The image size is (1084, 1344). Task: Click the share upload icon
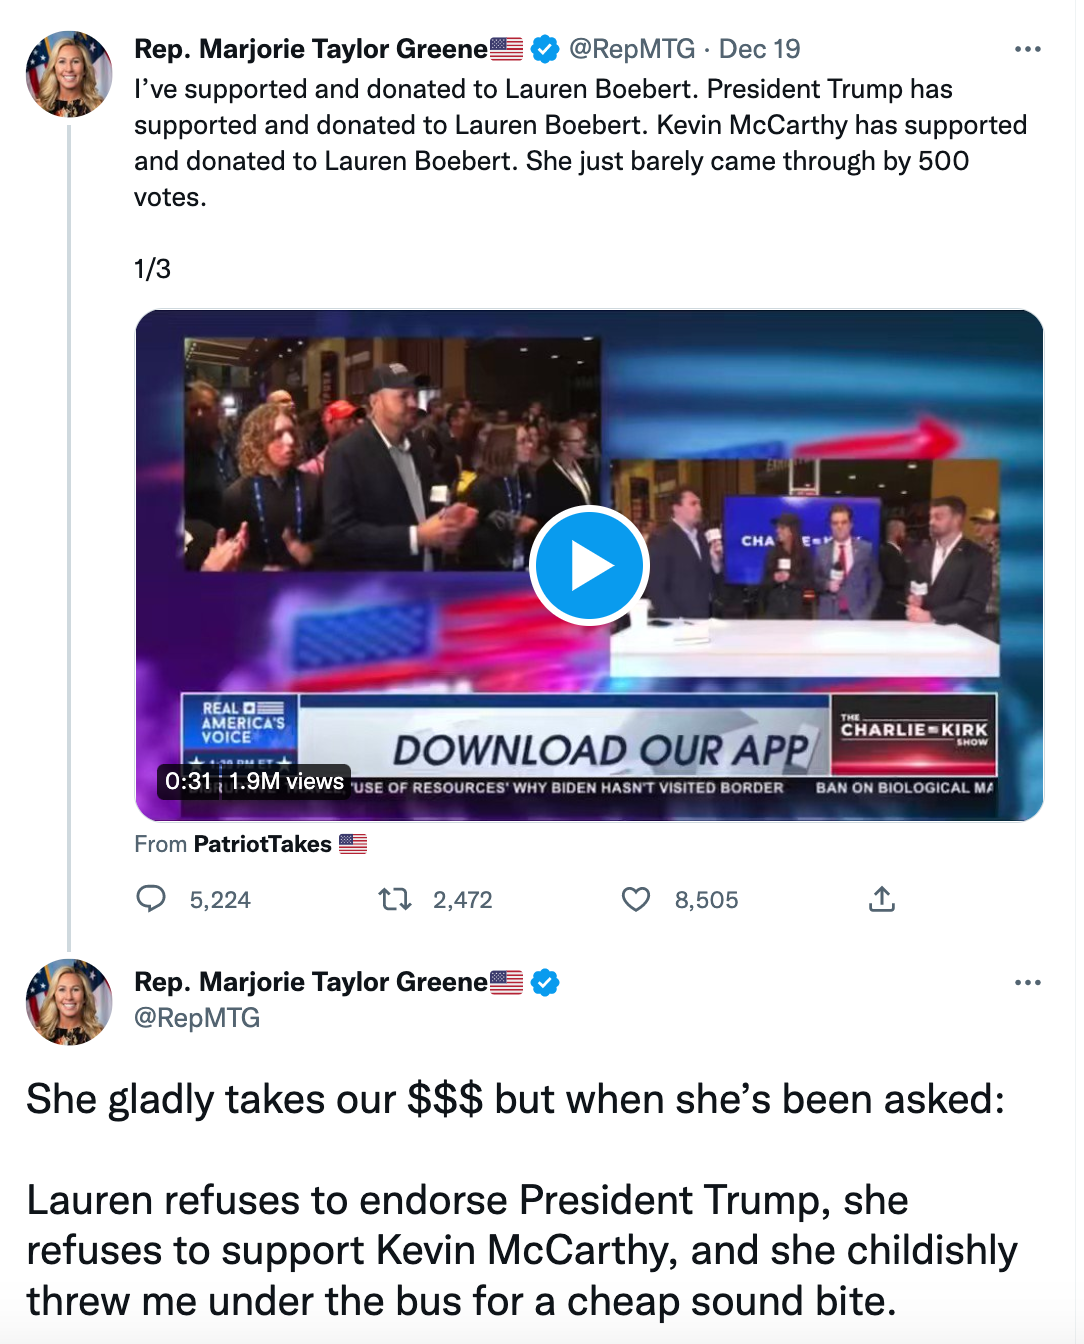click(881, 899)
